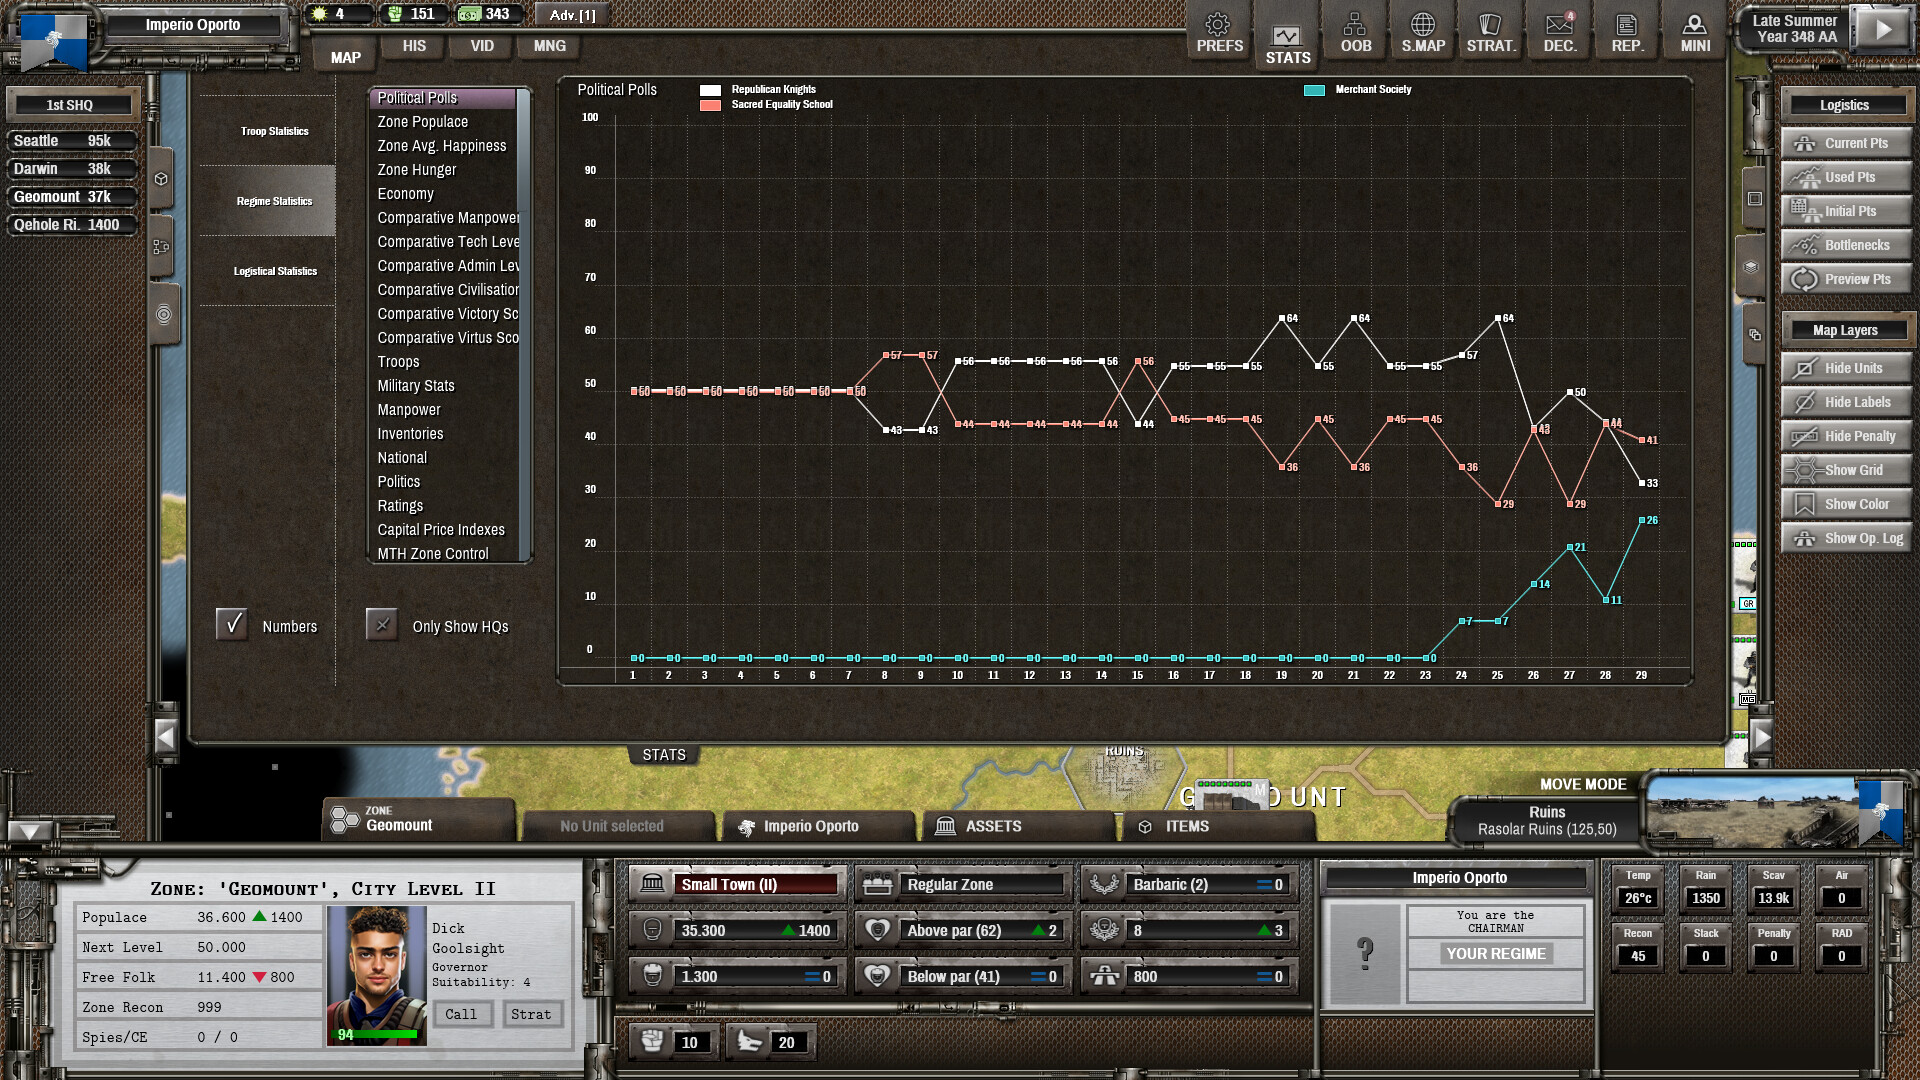Image resolution: width=1920 pixels, height=1080 pixels.
Task: Enable the Only Show HQs checkbox
Action: tap(381, 624)
